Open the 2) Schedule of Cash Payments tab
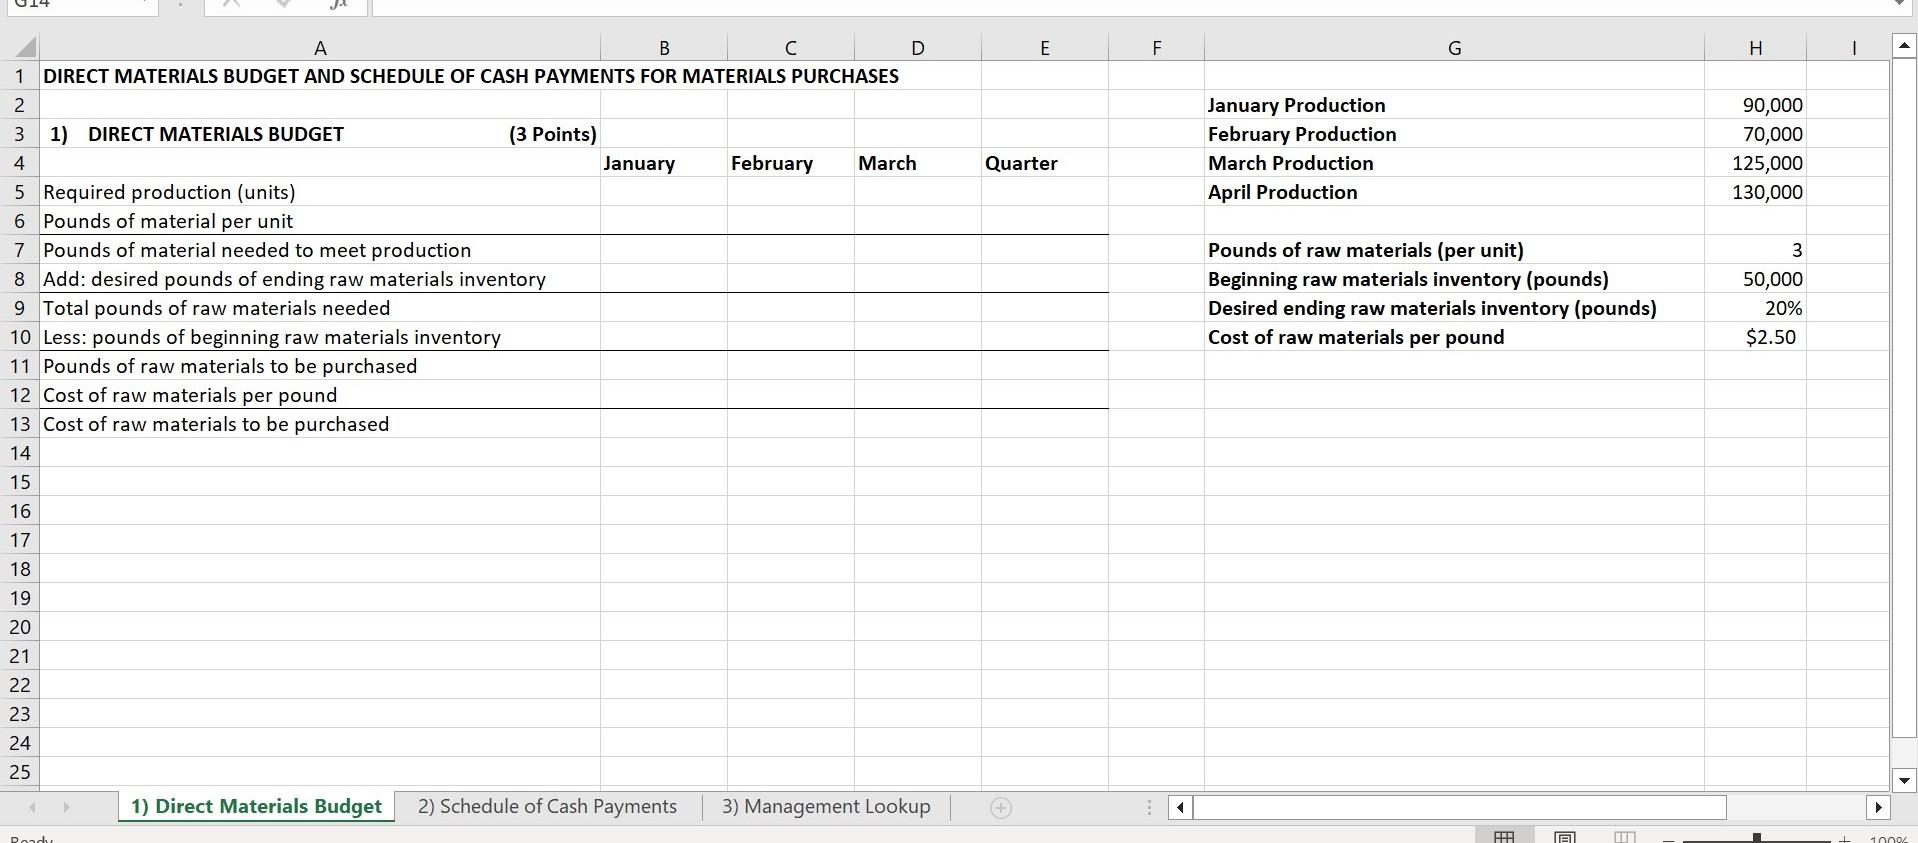This screenshot has width=1918, height=843. pyautogui.click(x=547, y=807)
